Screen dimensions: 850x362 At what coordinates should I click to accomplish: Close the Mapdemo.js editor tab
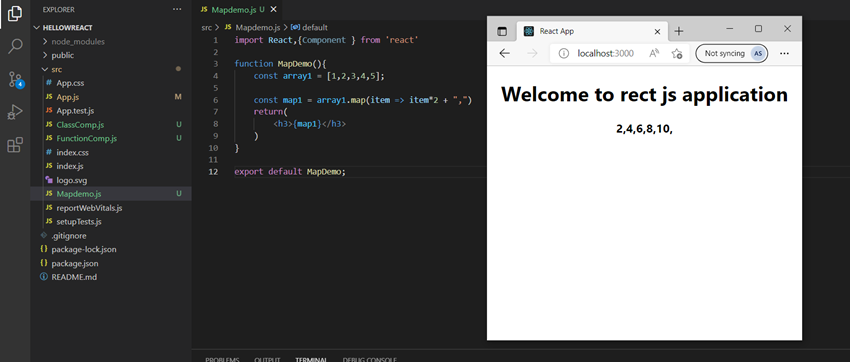click(273, 10)
